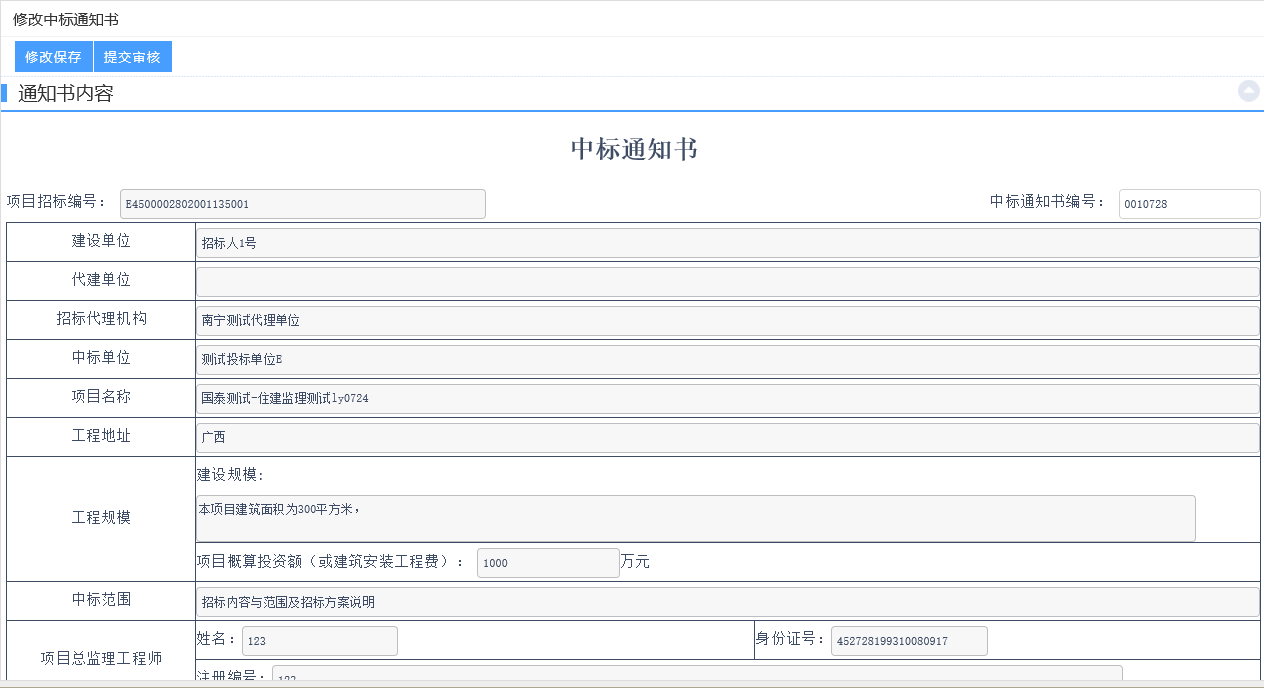Collapse the 通知书内容 section arrow icon

click(x=1248, y=91)
